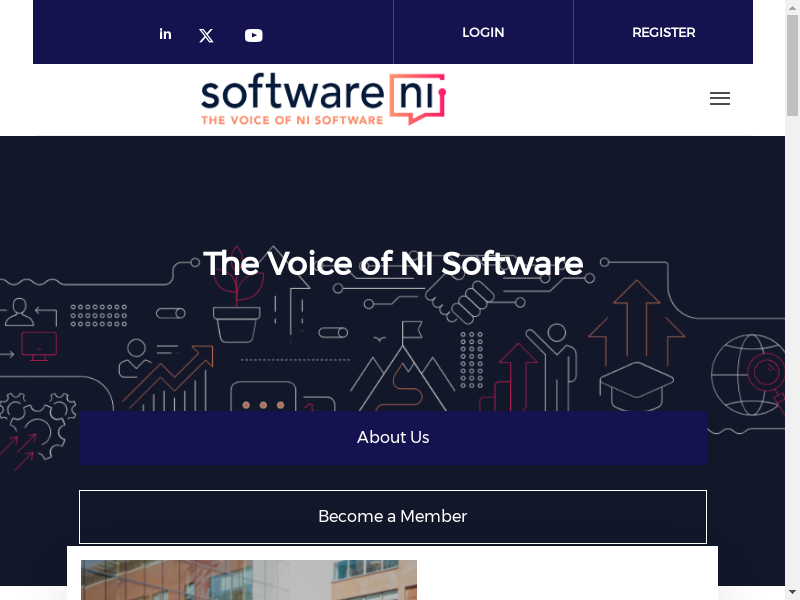Click "The Voice of NI Software" heading
The height and width of the screenshot is (600, 800).
(393, 263)
